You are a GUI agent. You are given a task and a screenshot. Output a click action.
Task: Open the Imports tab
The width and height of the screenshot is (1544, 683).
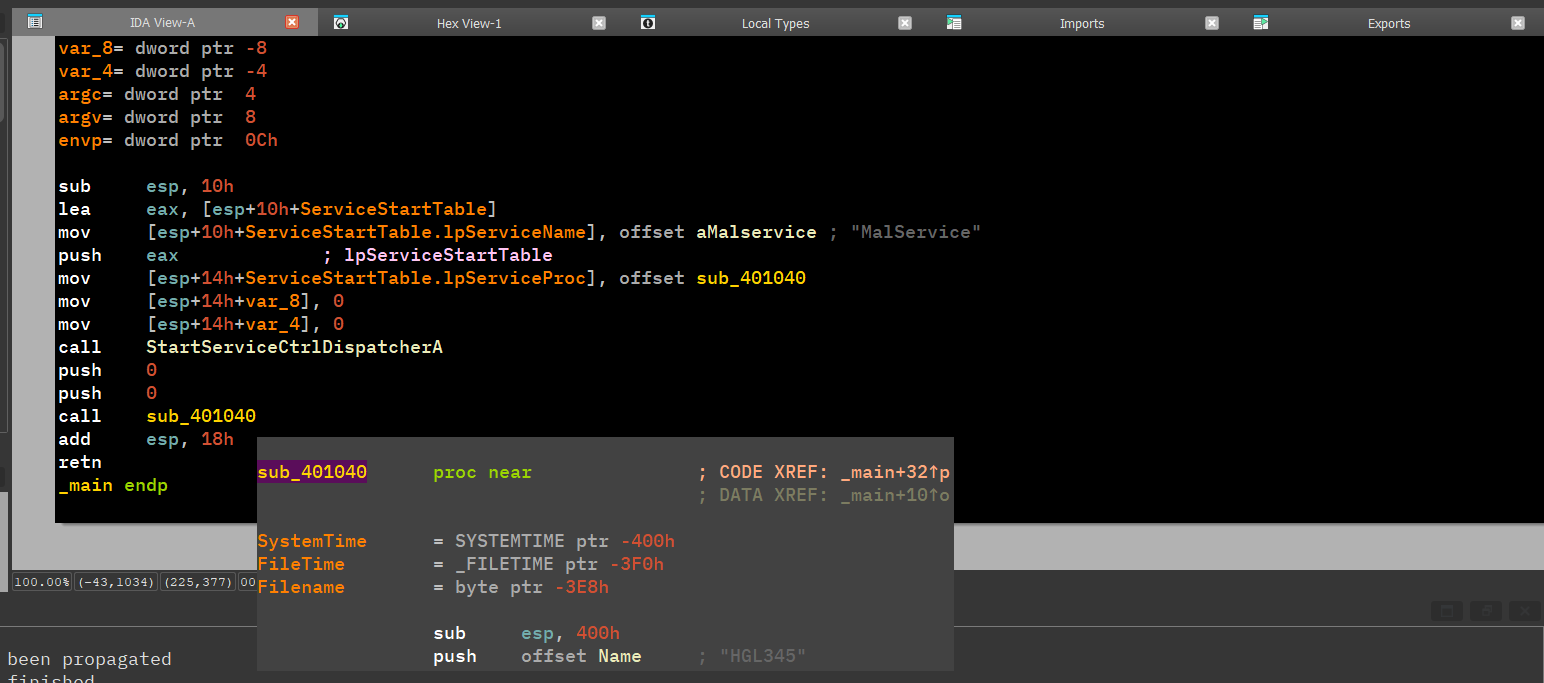(x=1082, y=23)
